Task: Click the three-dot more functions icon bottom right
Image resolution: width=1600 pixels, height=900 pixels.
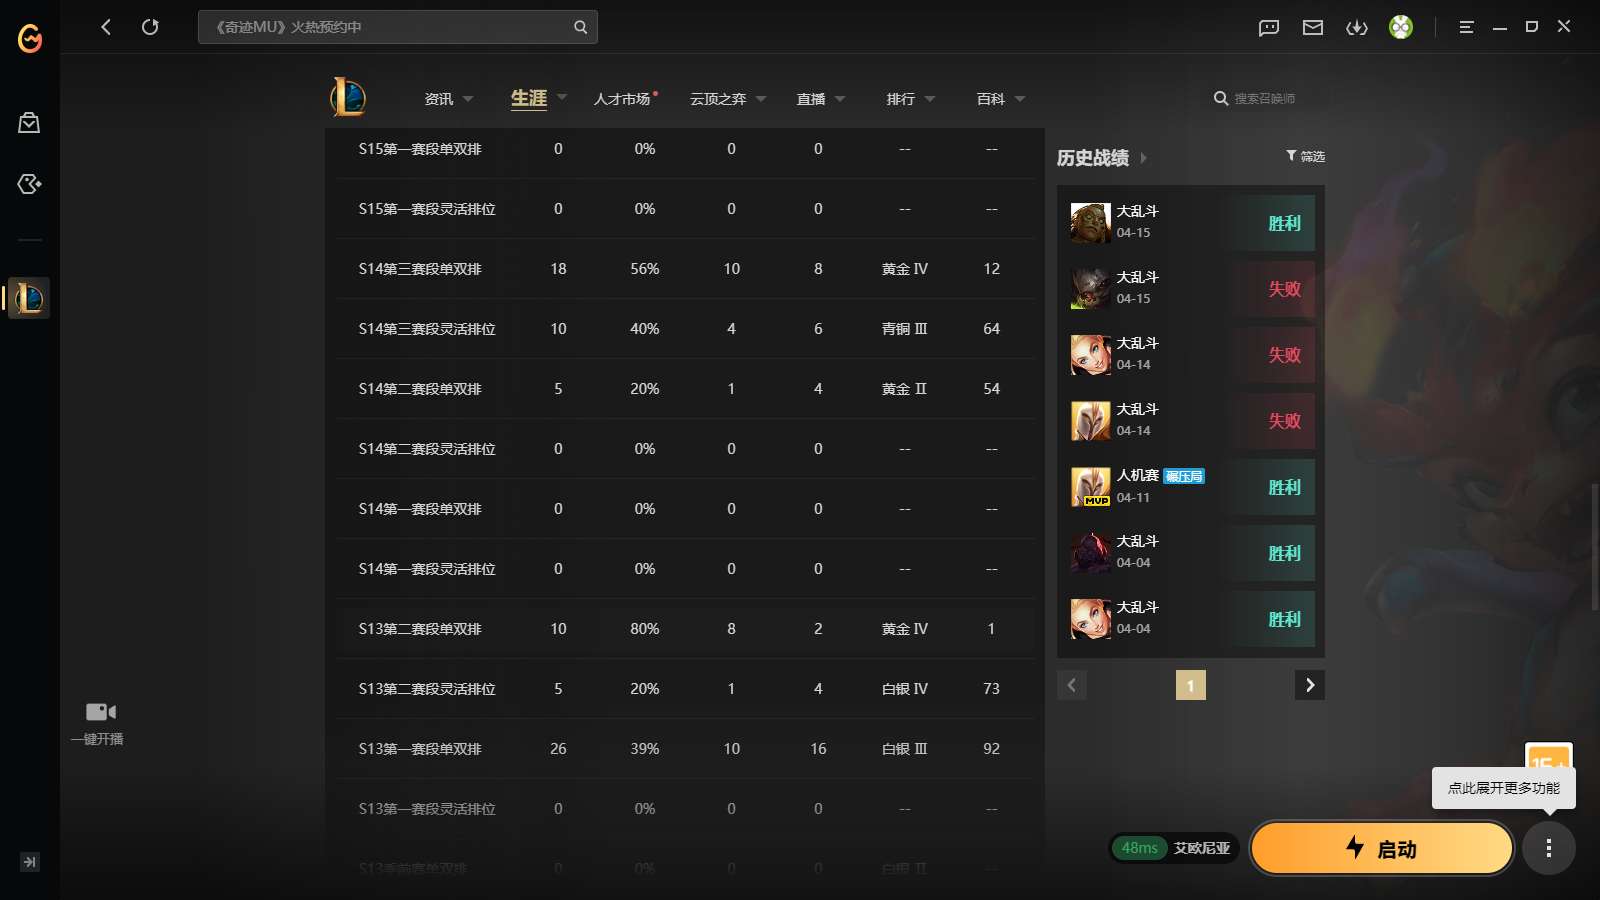Action: pyautogui.click(x=1549, y=847)
